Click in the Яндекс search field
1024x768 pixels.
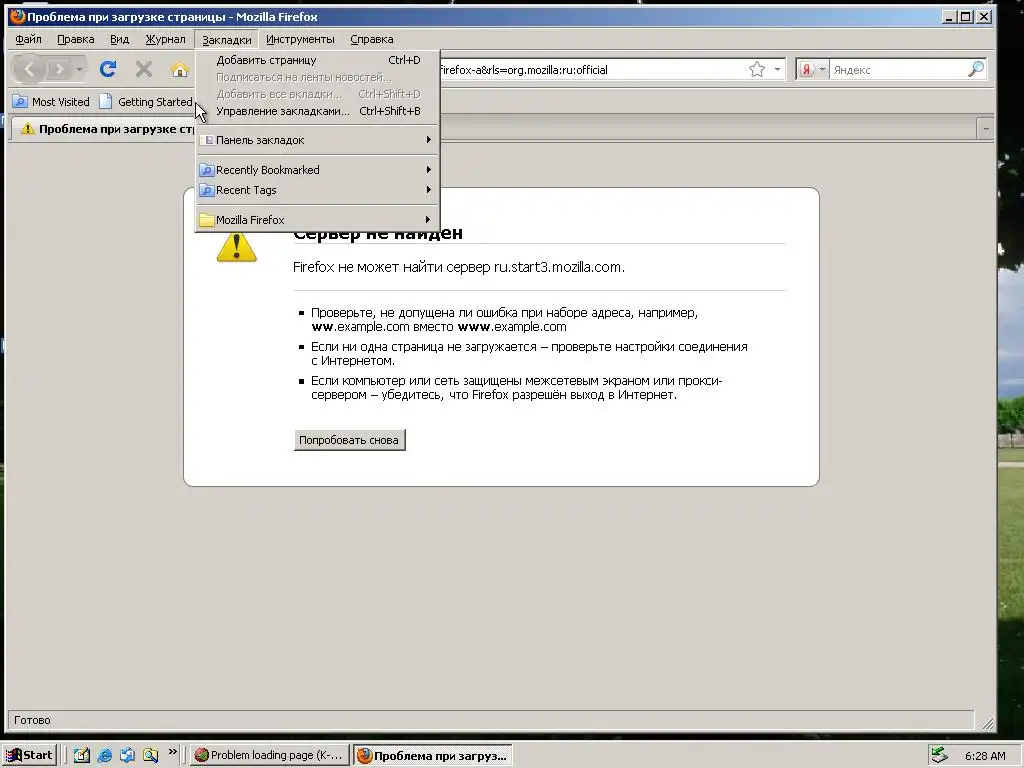898,70
